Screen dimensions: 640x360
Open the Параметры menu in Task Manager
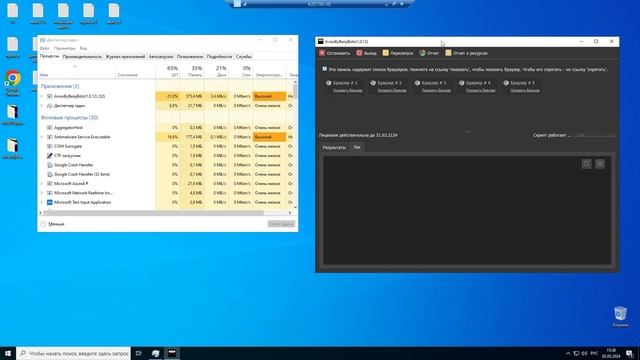64,48
